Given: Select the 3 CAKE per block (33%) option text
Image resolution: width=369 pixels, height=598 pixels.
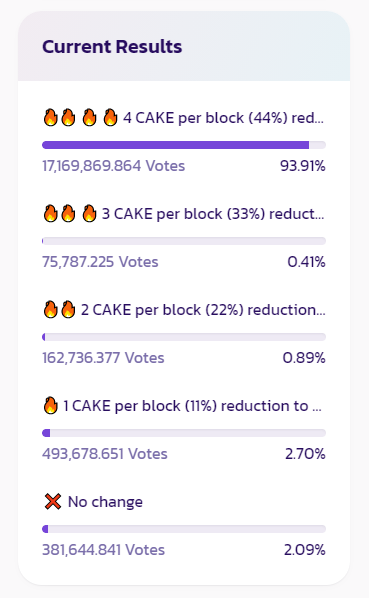Looking at the screenshot, I should pyautogui.click(x=213, y=214).
